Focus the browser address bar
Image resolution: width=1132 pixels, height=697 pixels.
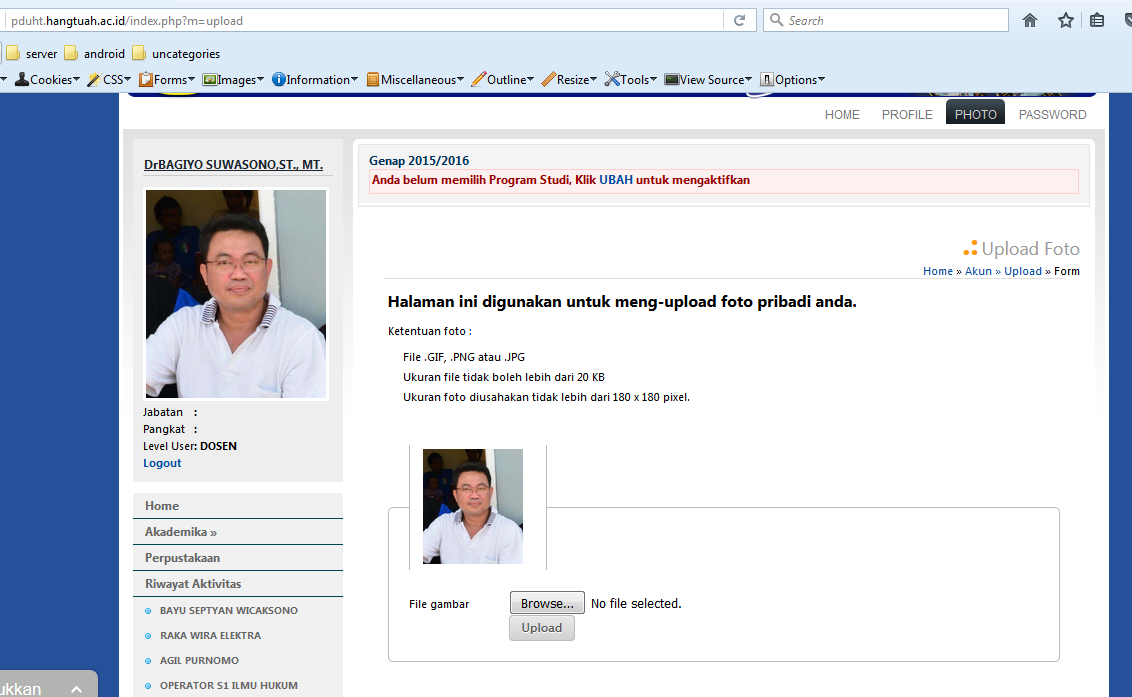[365, 20]
